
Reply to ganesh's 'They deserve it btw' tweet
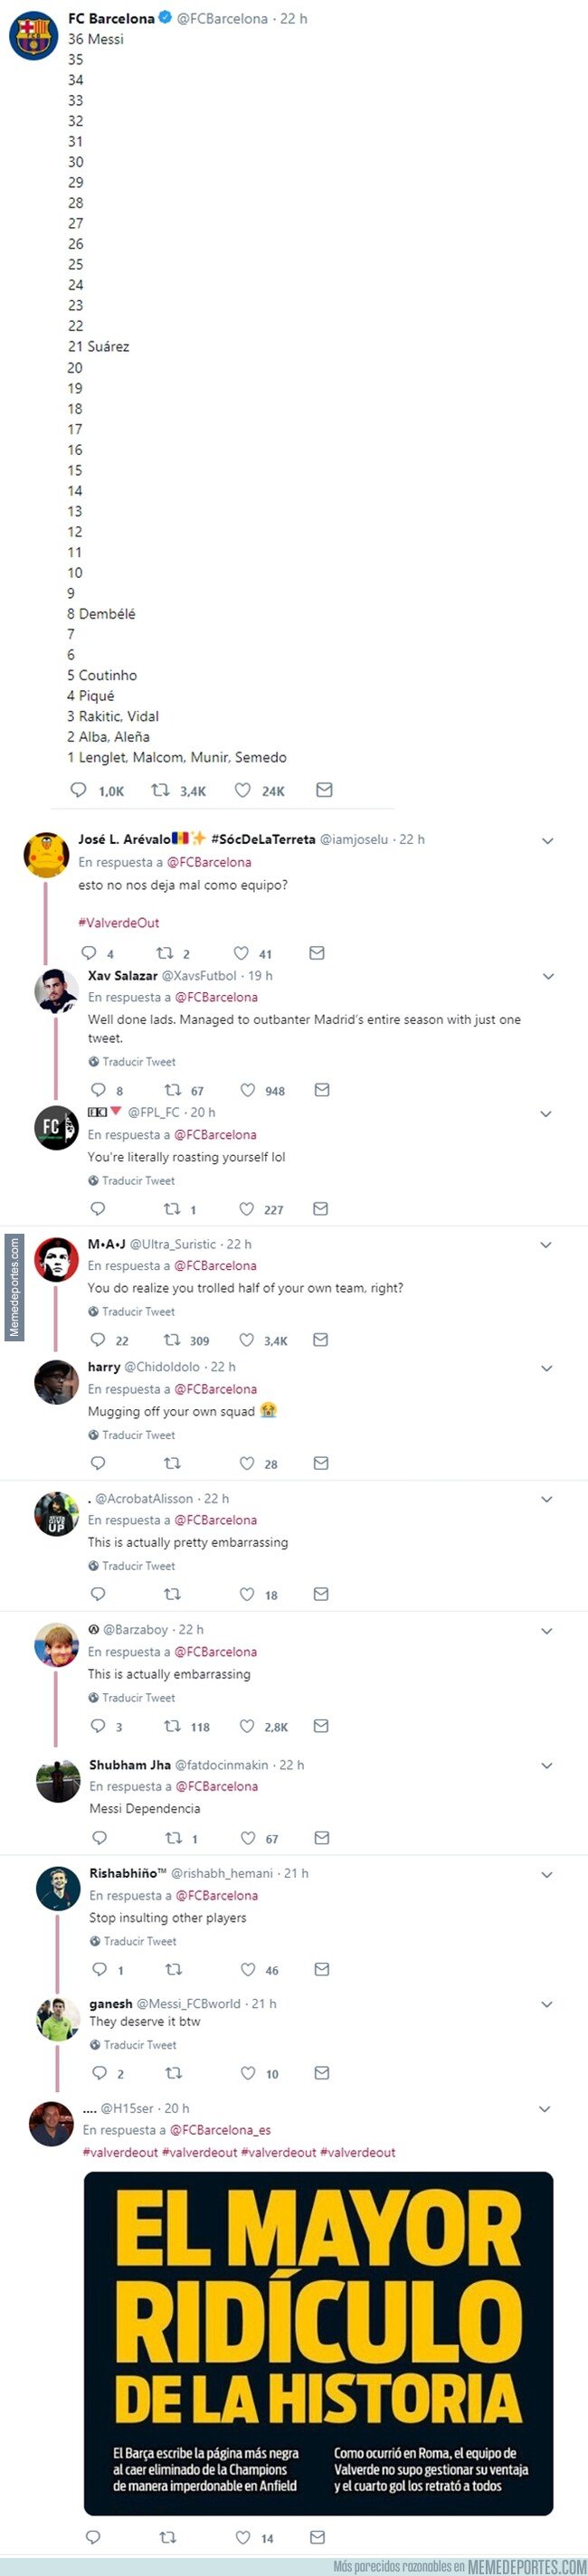coord(97,2073)
